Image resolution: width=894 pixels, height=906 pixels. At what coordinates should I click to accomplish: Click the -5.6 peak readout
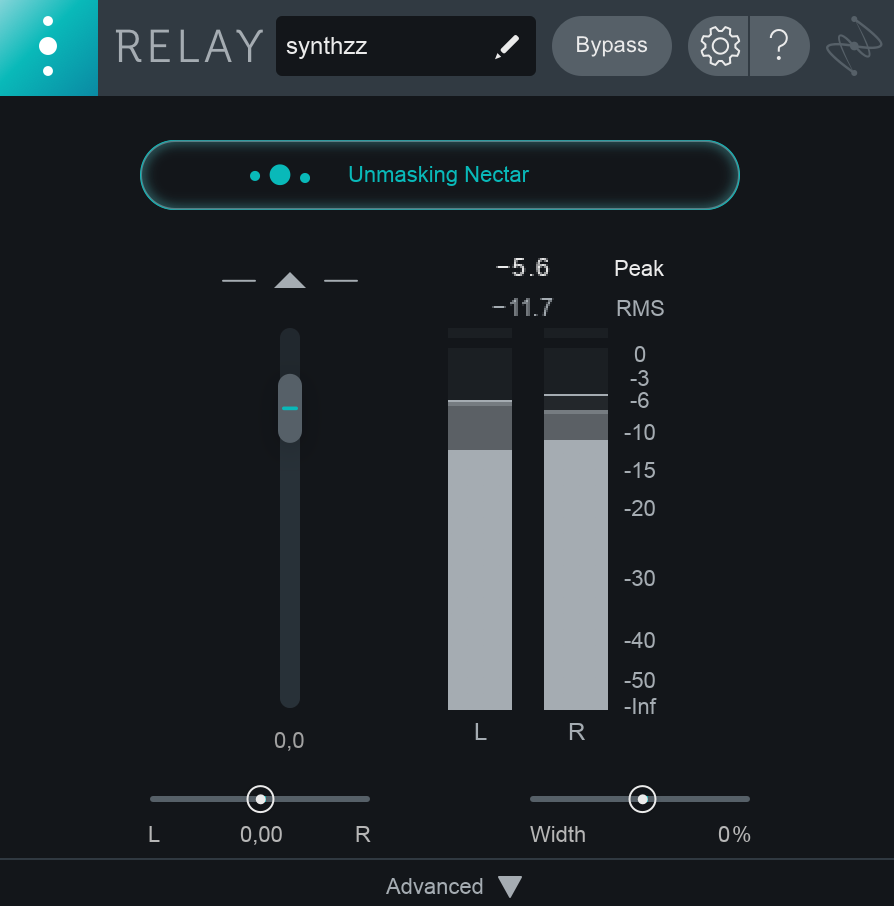coord(522,268)
